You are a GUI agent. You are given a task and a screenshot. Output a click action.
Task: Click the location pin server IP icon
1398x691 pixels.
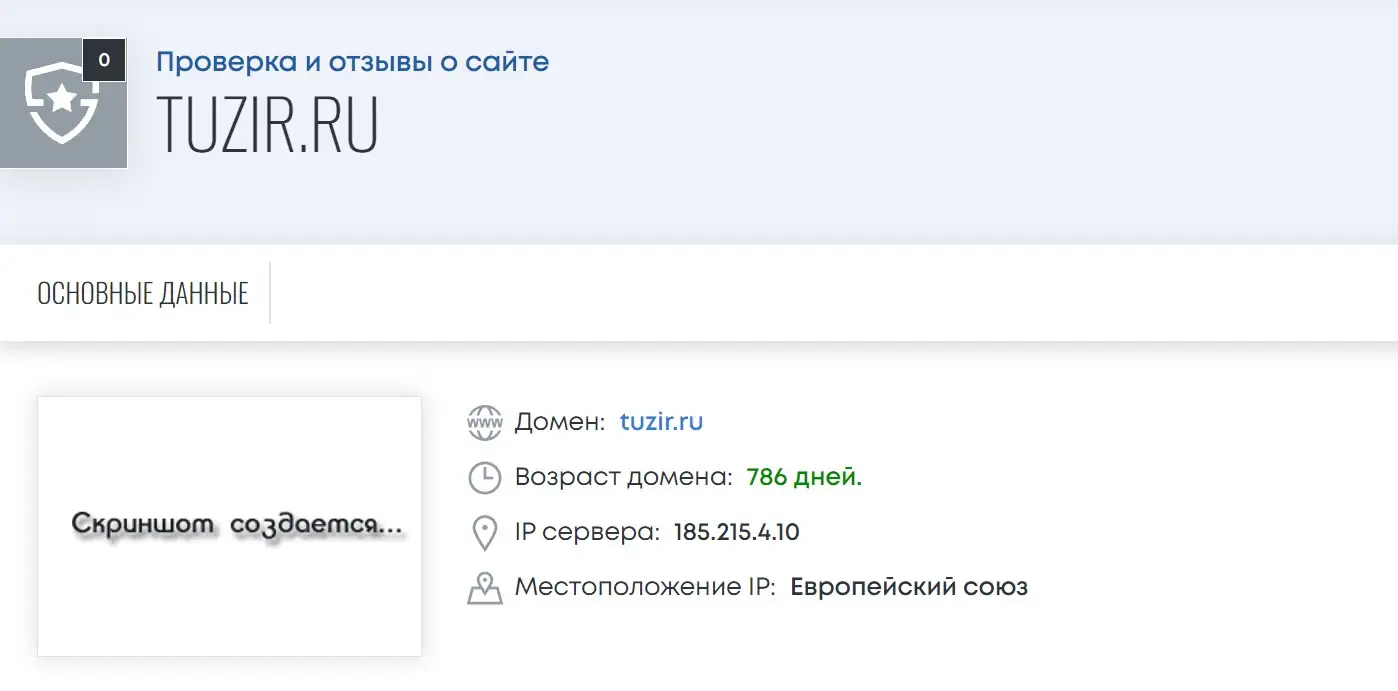tap(485, 533)
